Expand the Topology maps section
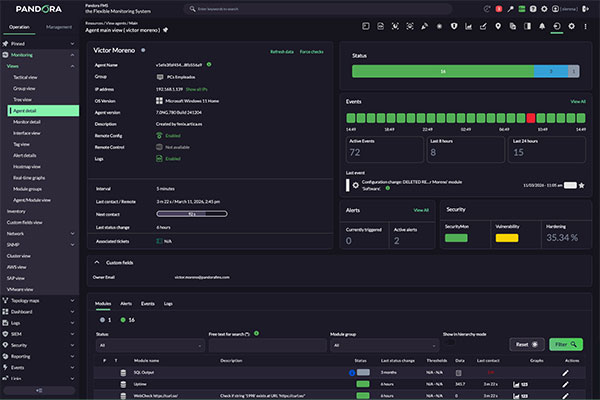Viewport: 600px width, 400px height. coord(72,300)
